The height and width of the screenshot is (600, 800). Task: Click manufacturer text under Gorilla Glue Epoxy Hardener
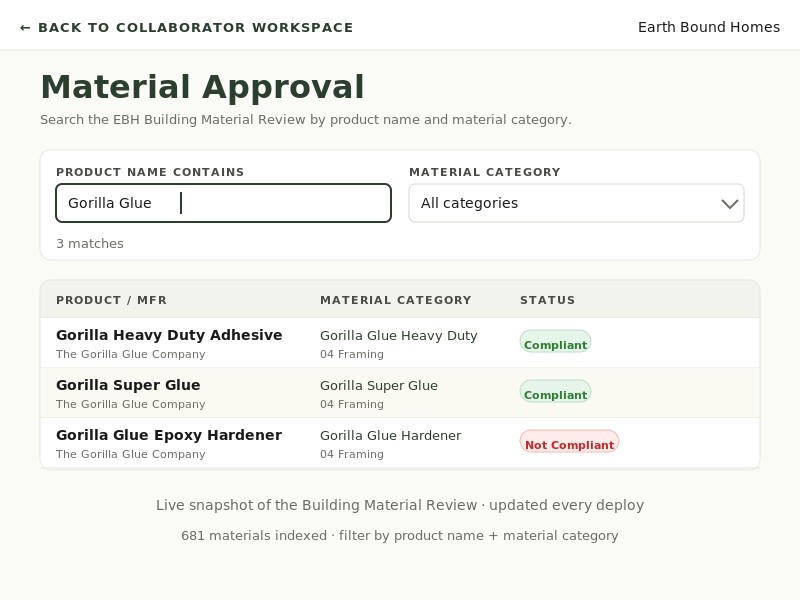131,454
